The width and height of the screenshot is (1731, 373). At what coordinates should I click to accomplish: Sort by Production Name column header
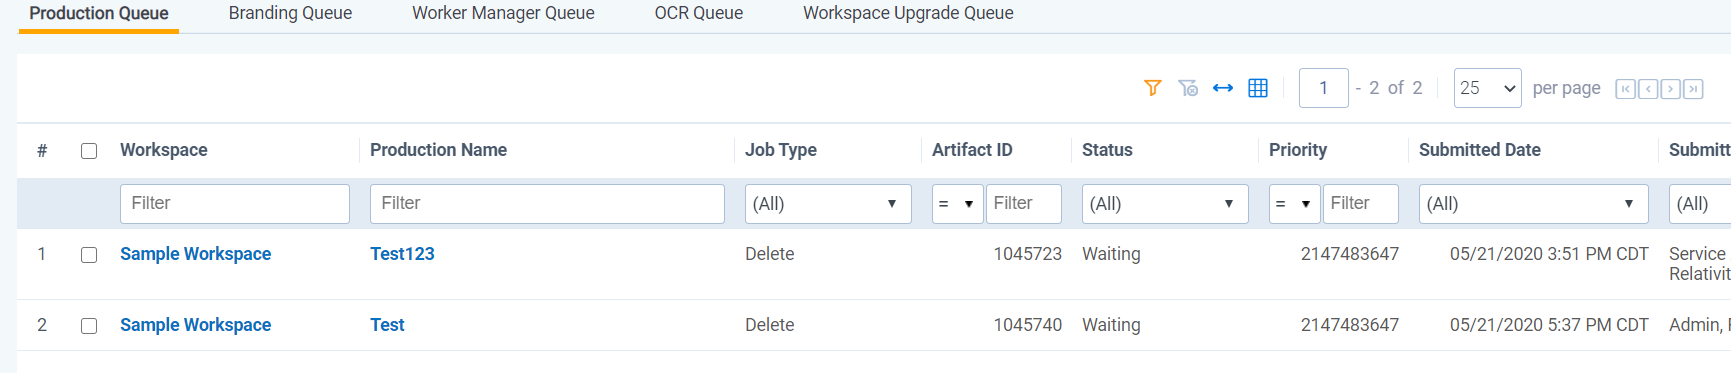point(438,150)
